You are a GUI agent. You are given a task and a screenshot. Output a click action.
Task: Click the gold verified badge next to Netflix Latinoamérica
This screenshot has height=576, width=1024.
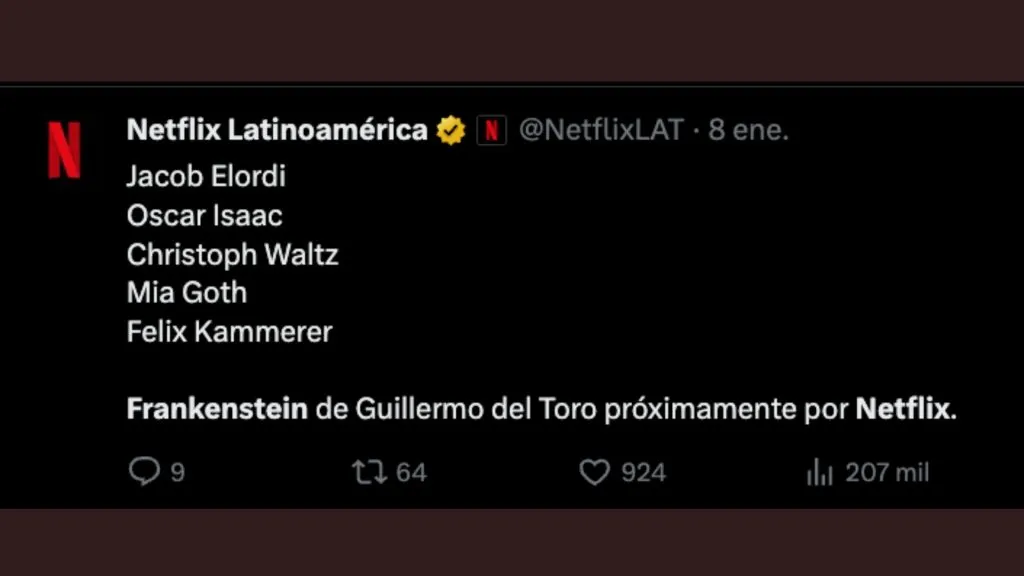tap(451, 128)
